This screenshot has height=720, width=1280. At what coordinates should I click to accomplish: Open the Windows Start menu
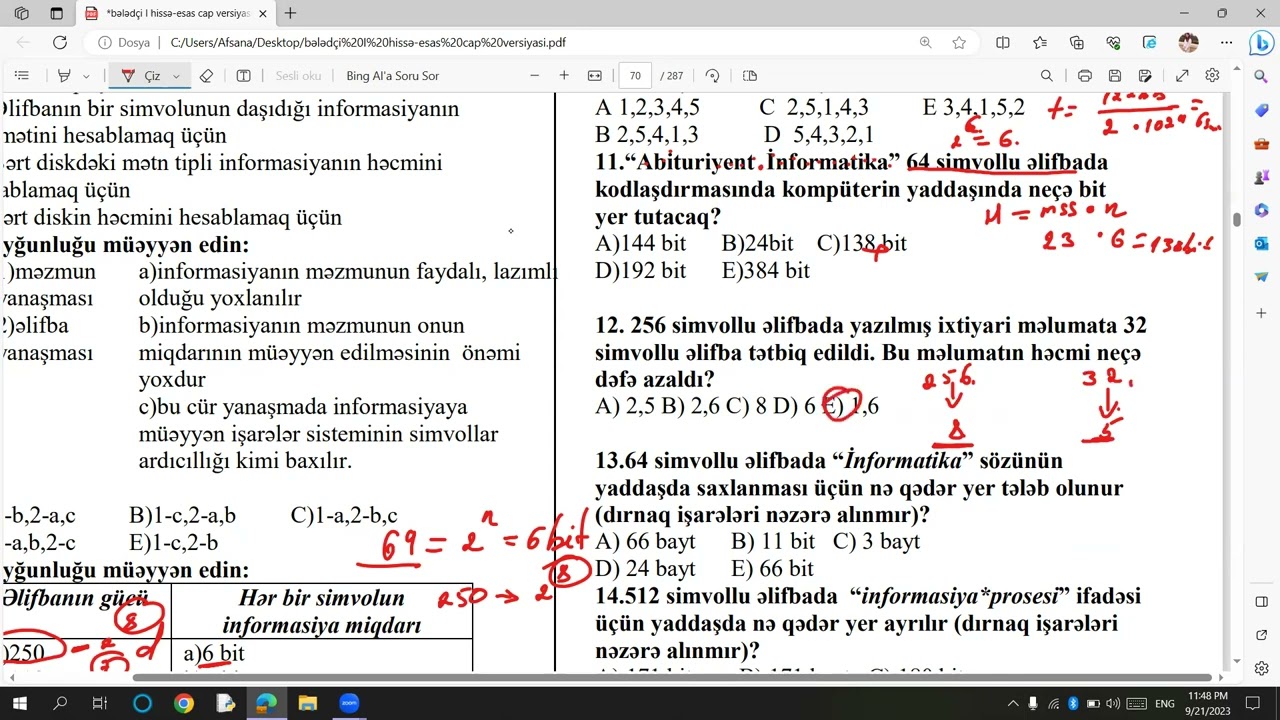point(19,703)
